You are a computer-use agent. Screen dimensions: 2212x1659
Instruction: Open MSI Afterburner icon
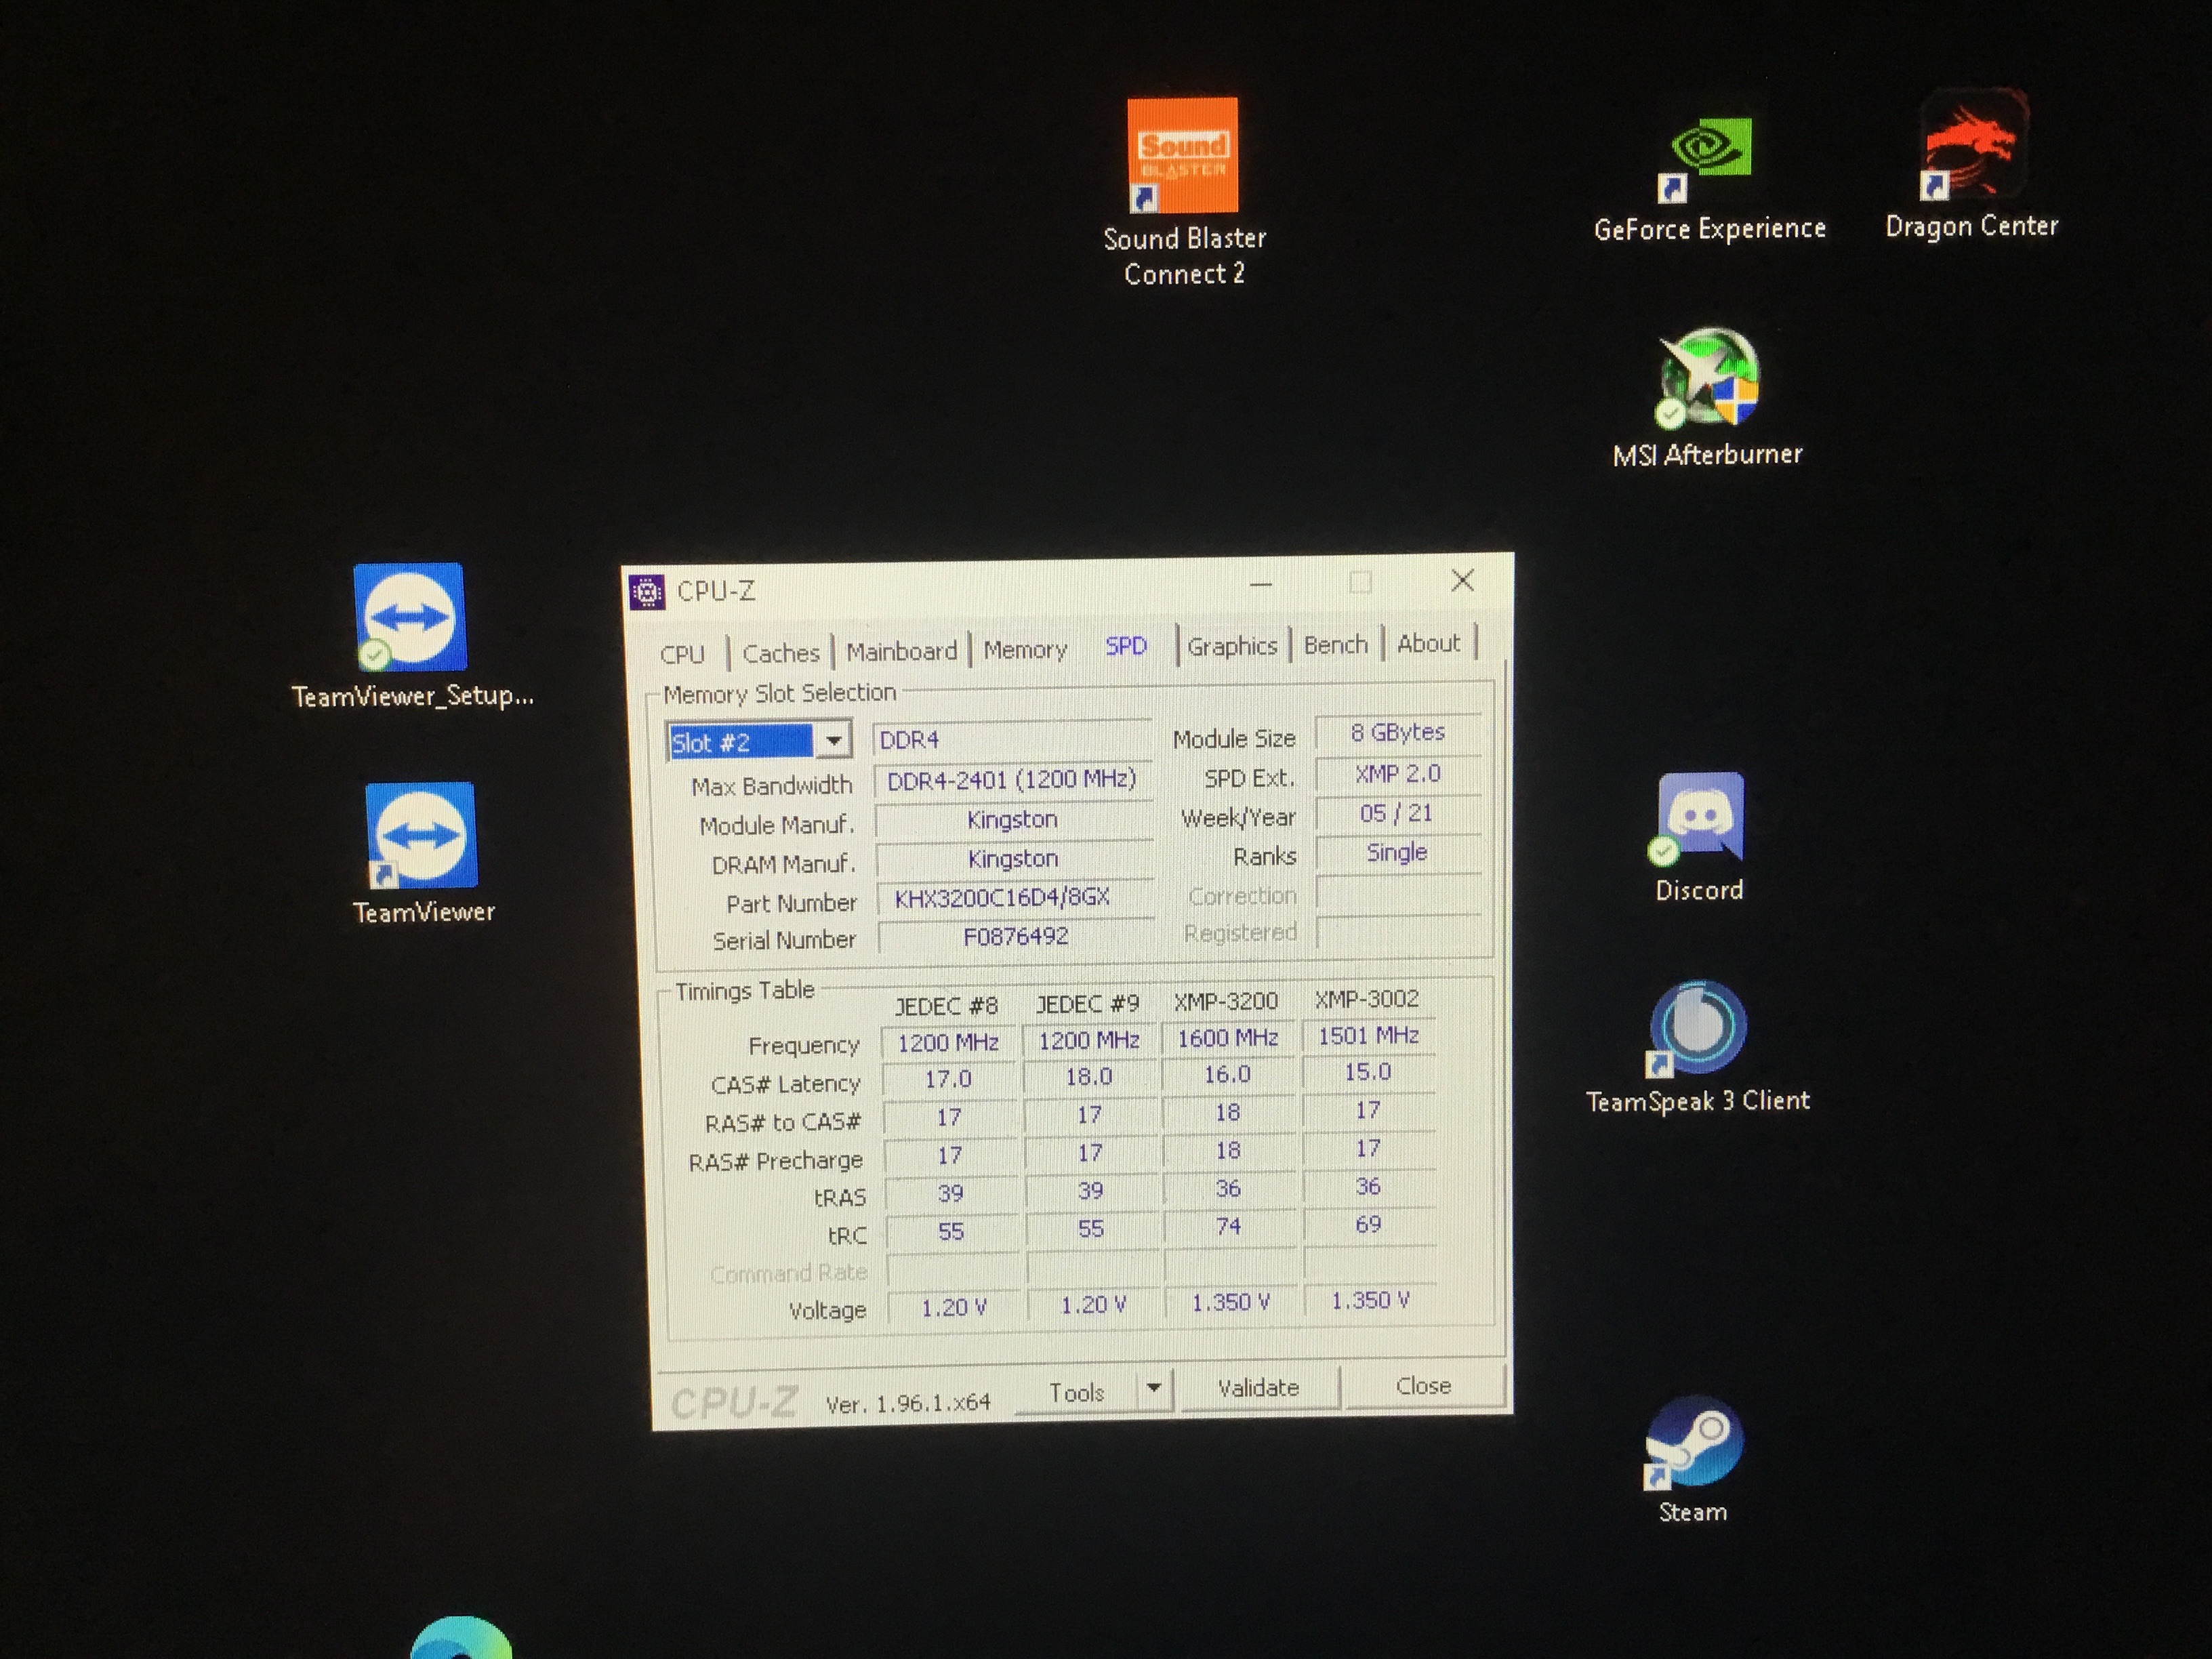click(1708, 378)
